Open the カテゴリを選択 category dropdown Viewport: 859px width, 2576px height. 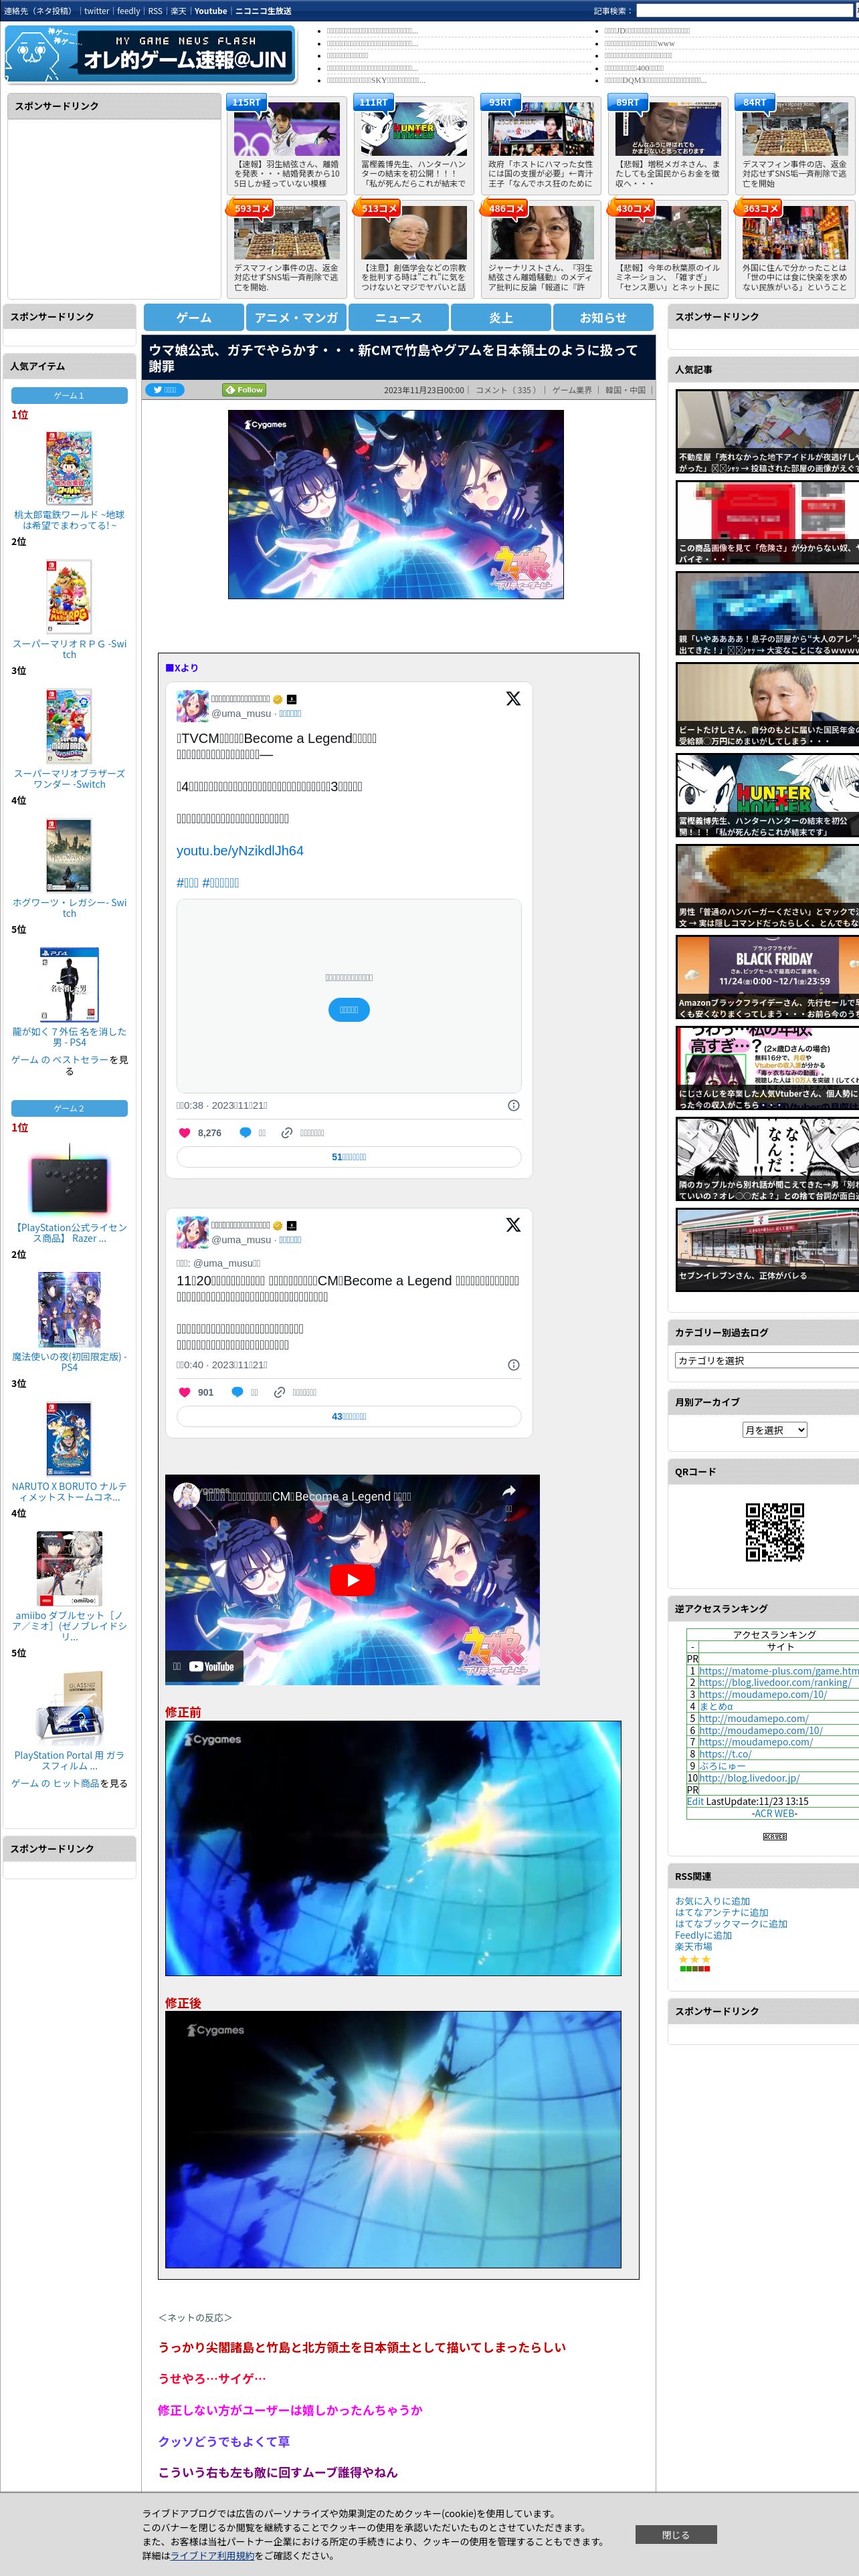click(767, 1360)
